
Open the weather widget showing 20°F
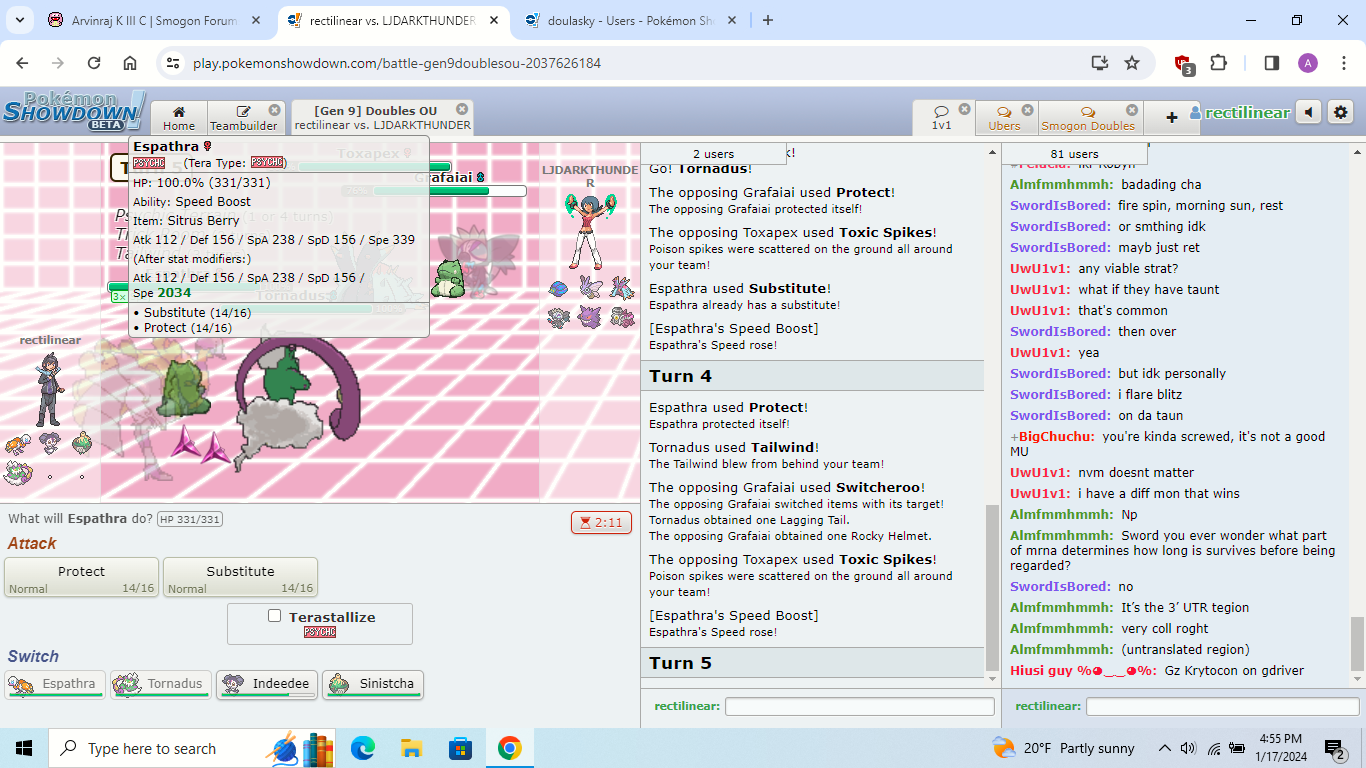[x=1063, y=748]
